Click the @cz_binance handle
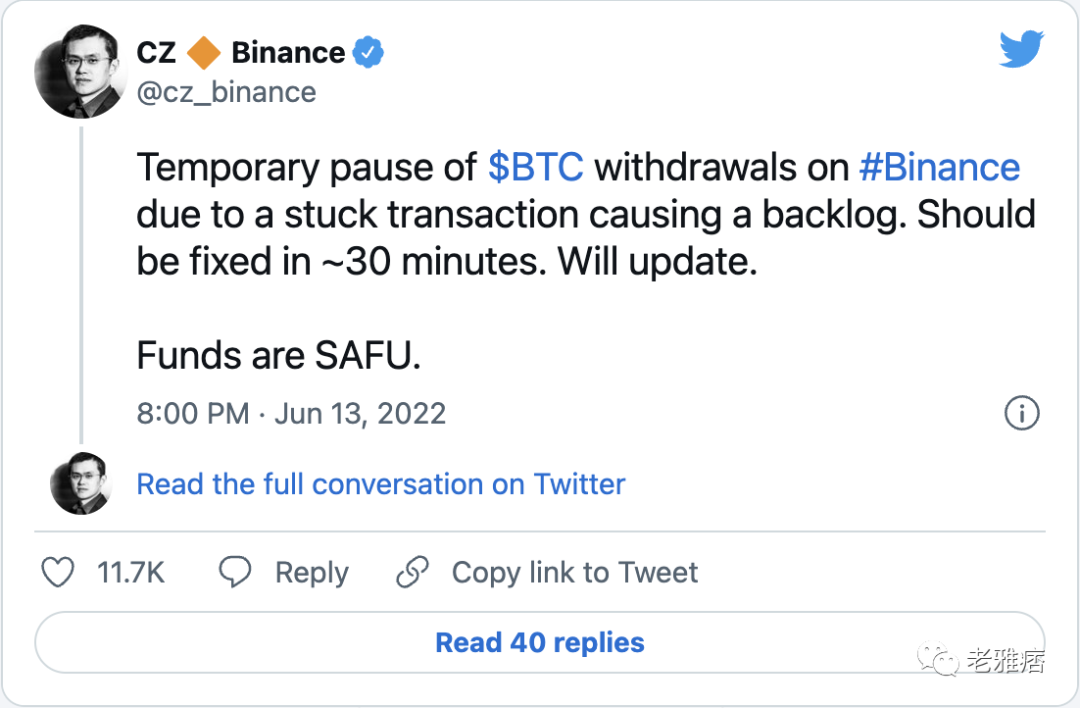The width and height of the screenshot is (1080, 708). (226, 92)
